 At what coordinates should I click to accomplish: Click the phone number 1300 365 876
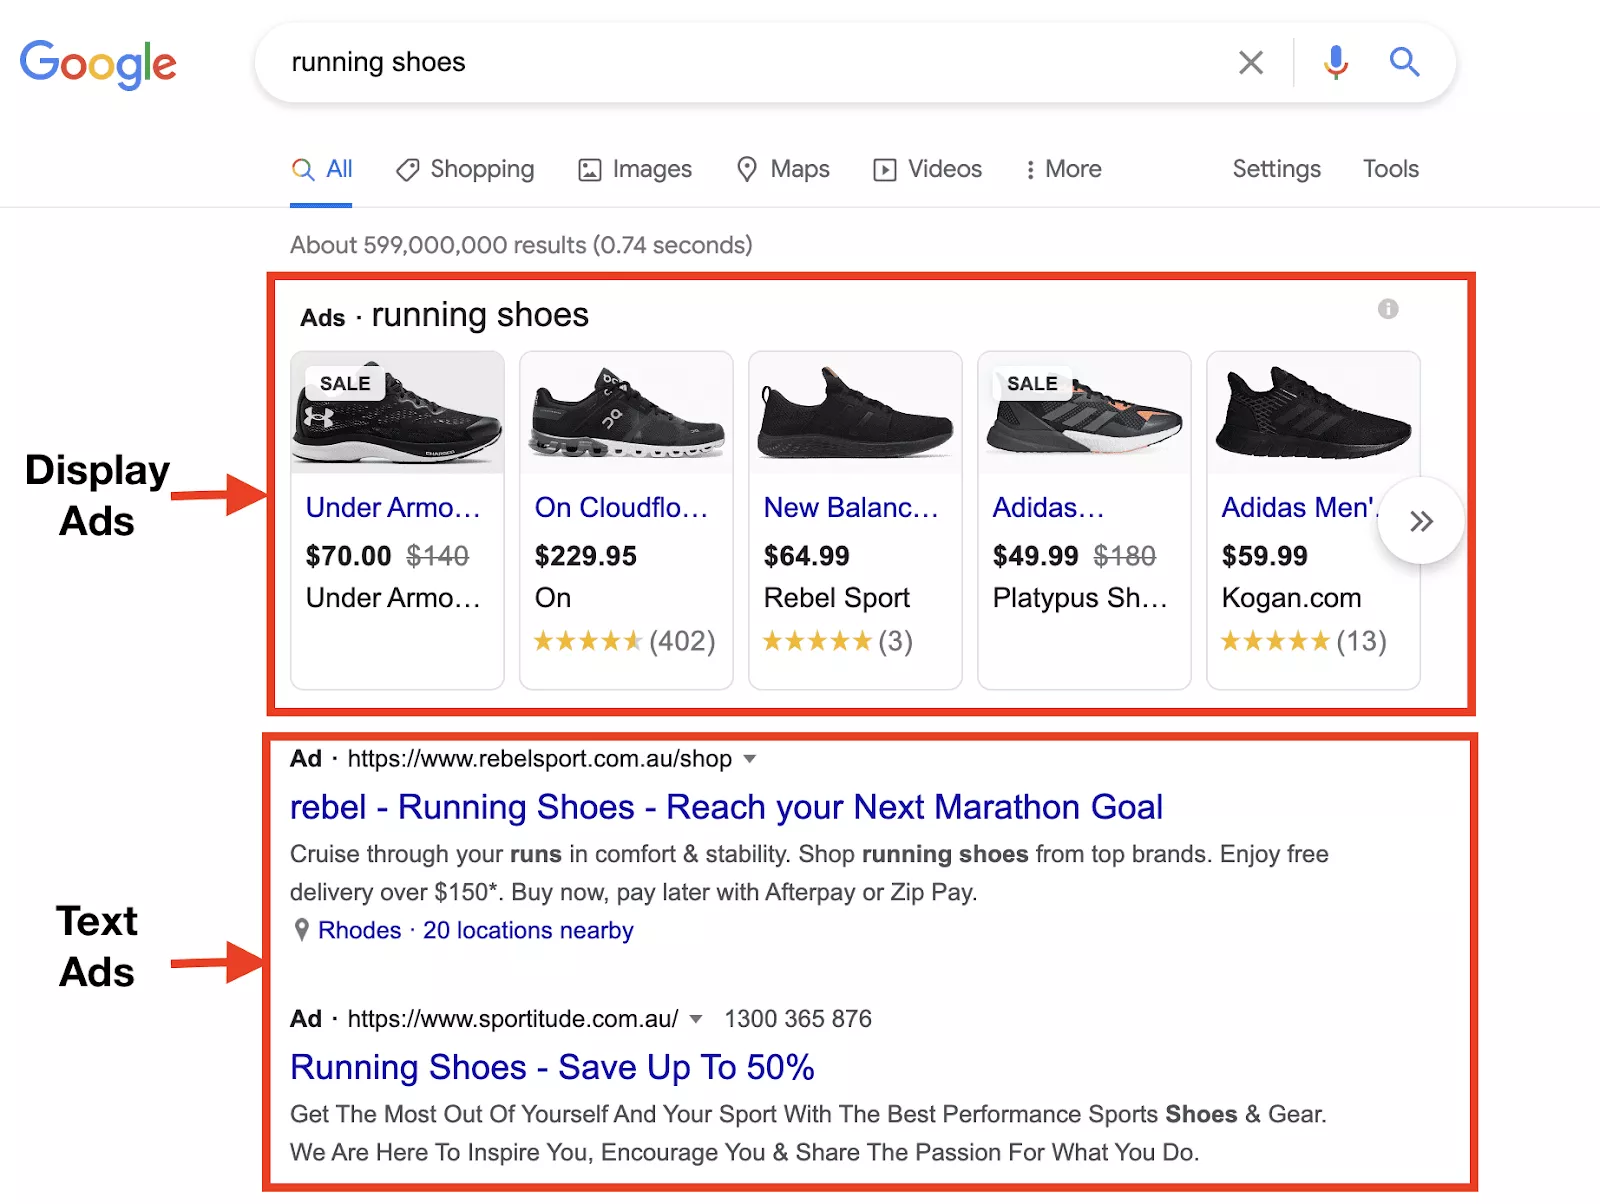tap(798, 1019)
